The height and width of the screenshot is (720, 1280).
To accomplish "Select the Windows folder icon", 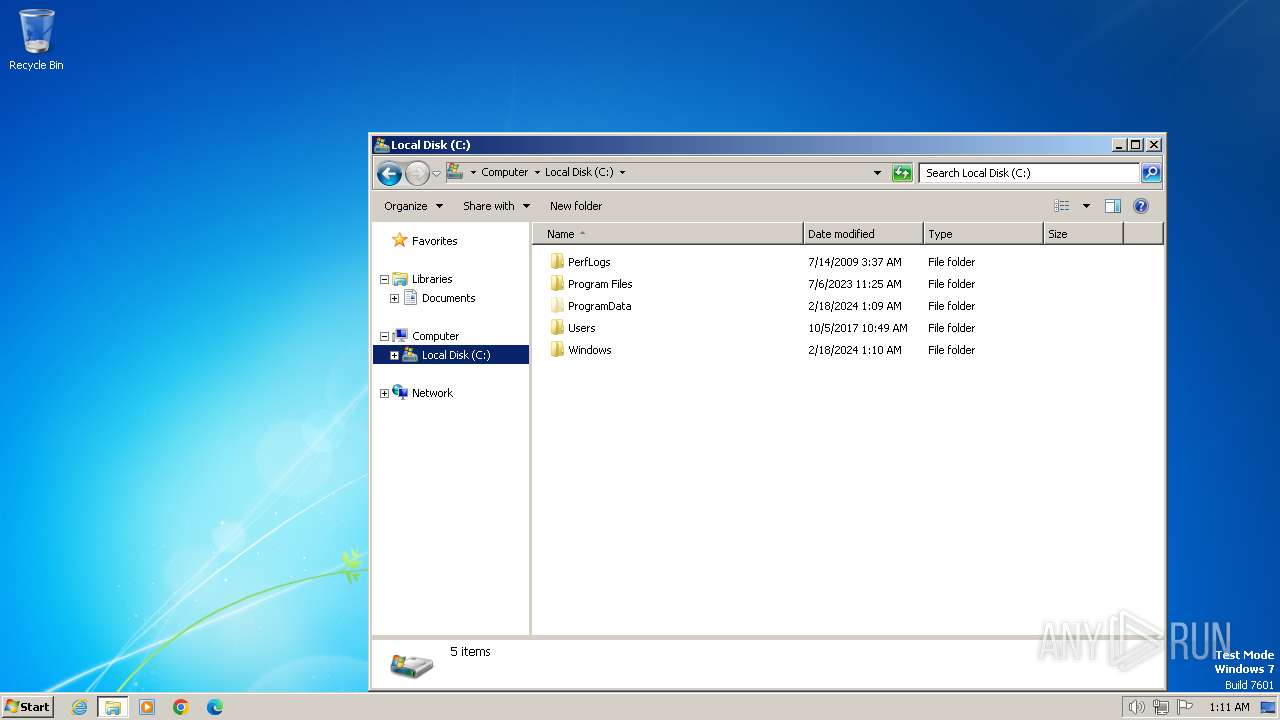I will [x=557, y=350].
